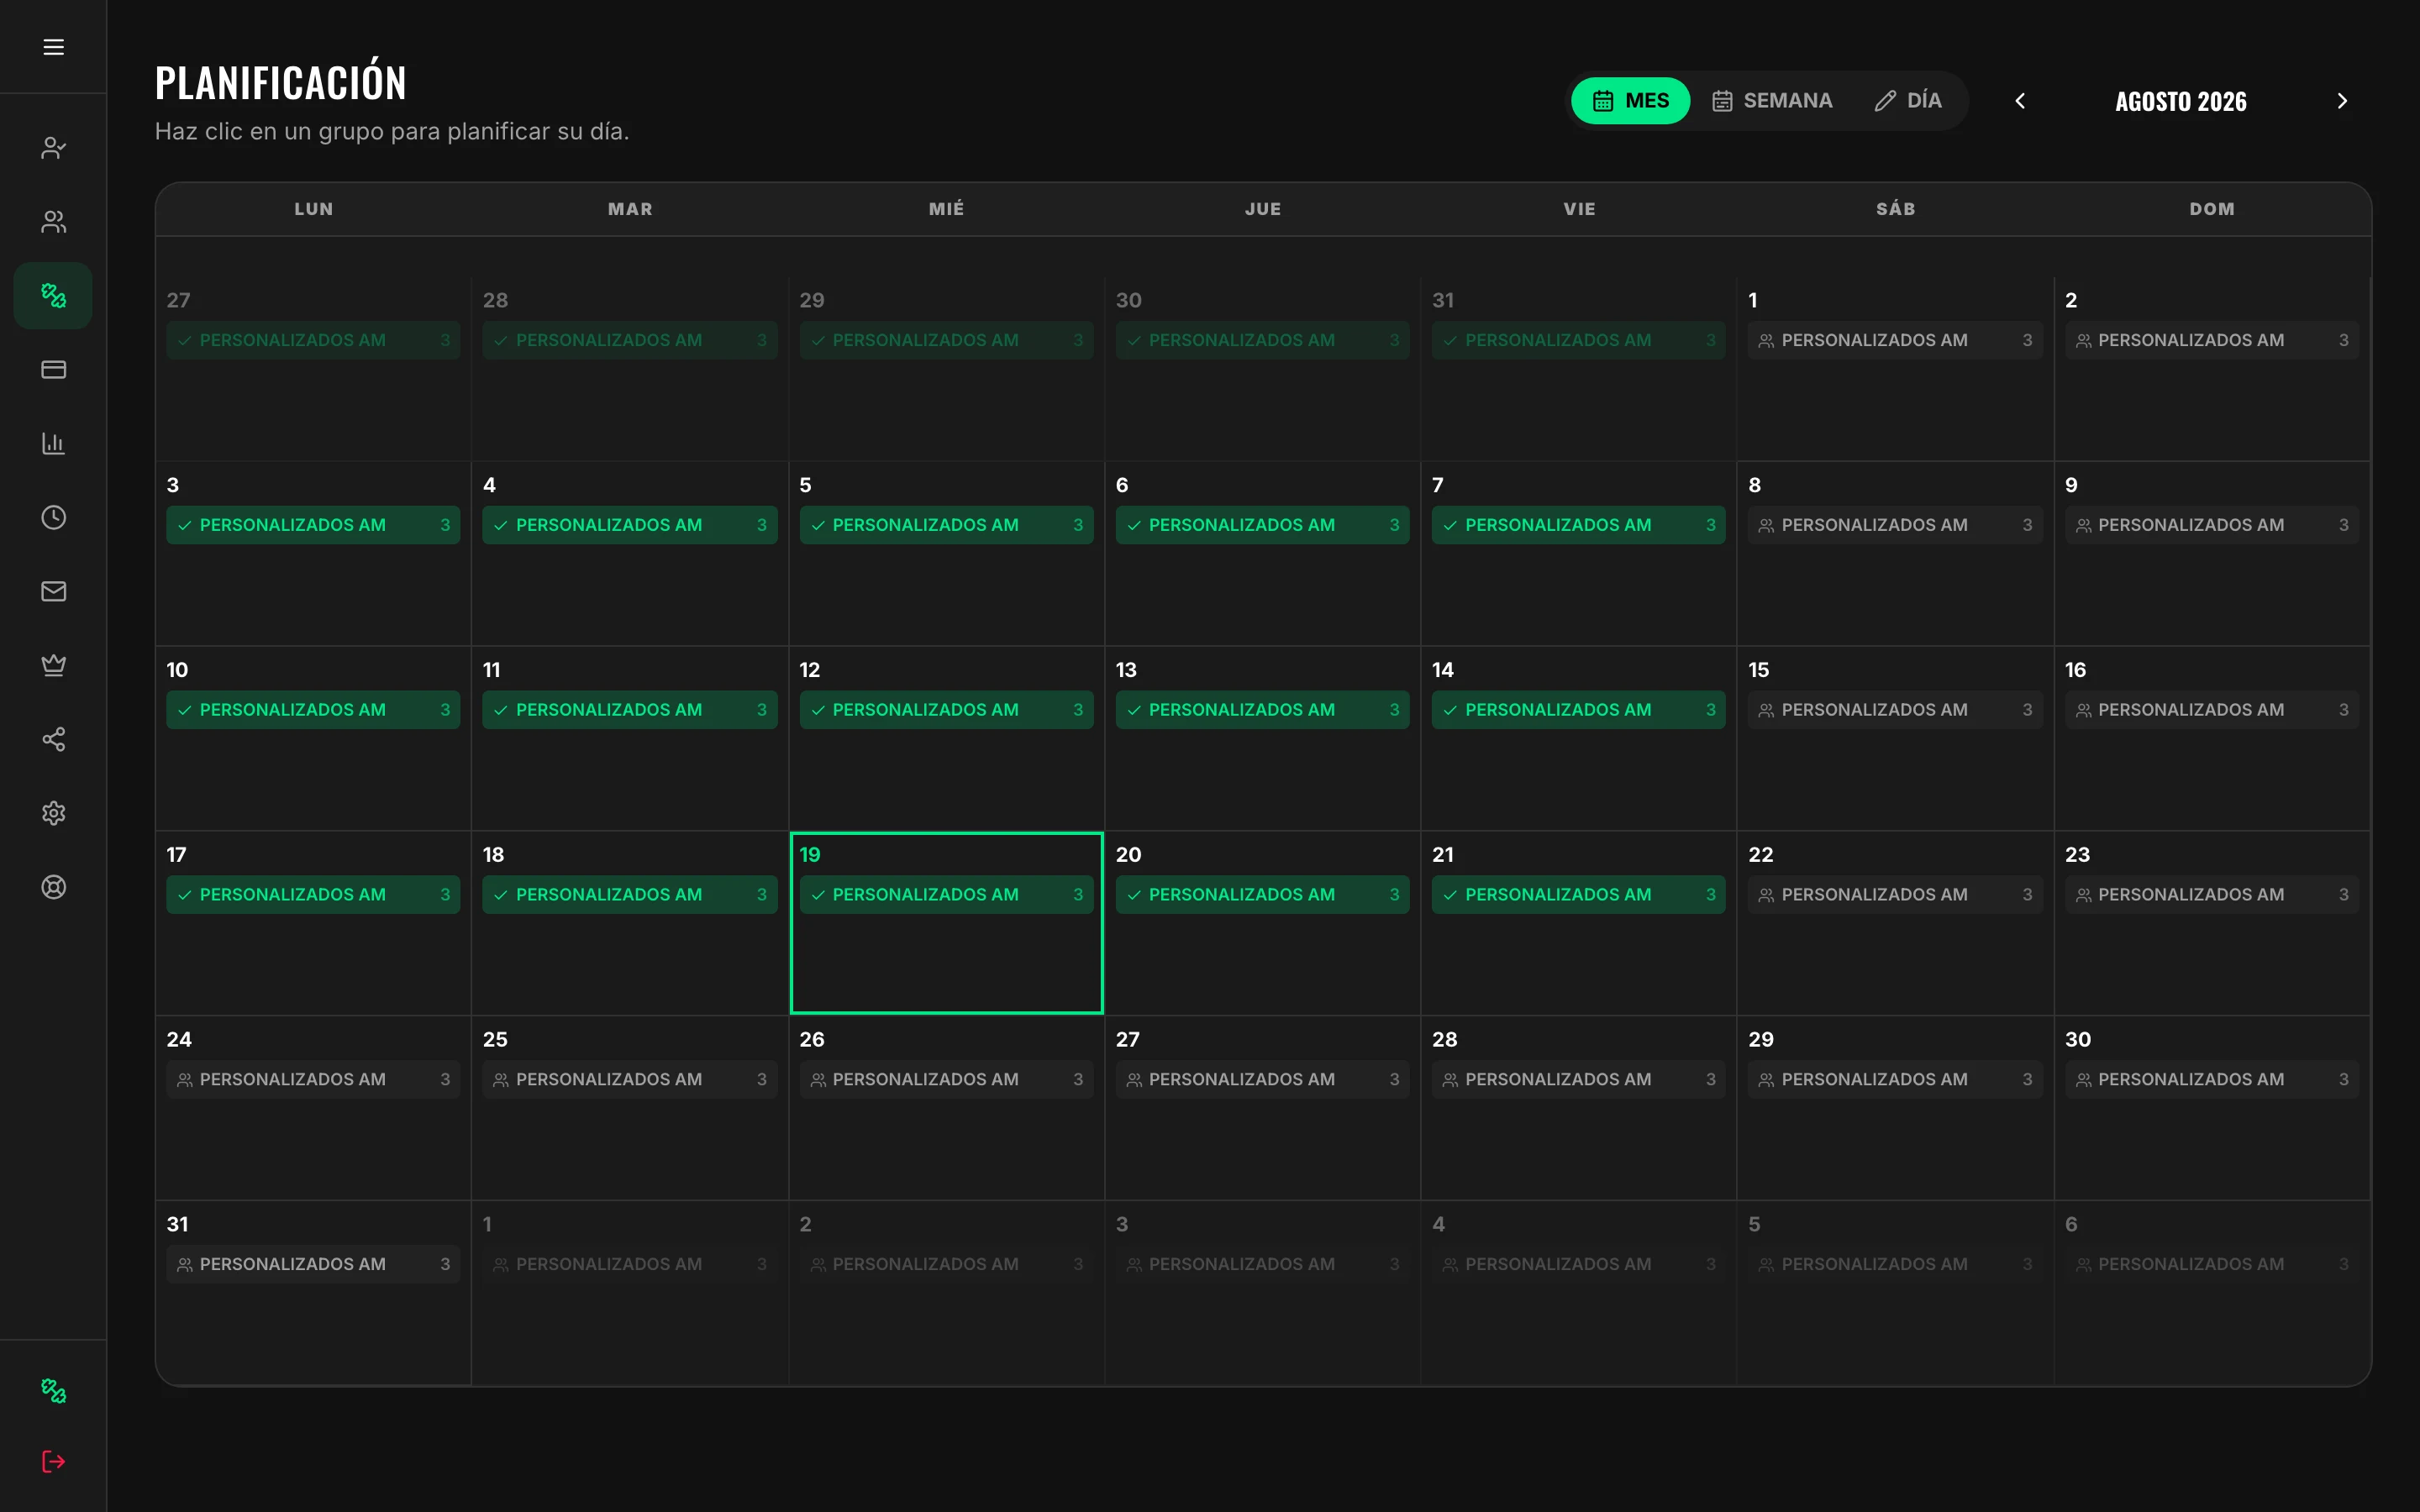The image size is (2420, 1512).
Task: Open the credit card payments sidebar icon
Action: point(54,370)
